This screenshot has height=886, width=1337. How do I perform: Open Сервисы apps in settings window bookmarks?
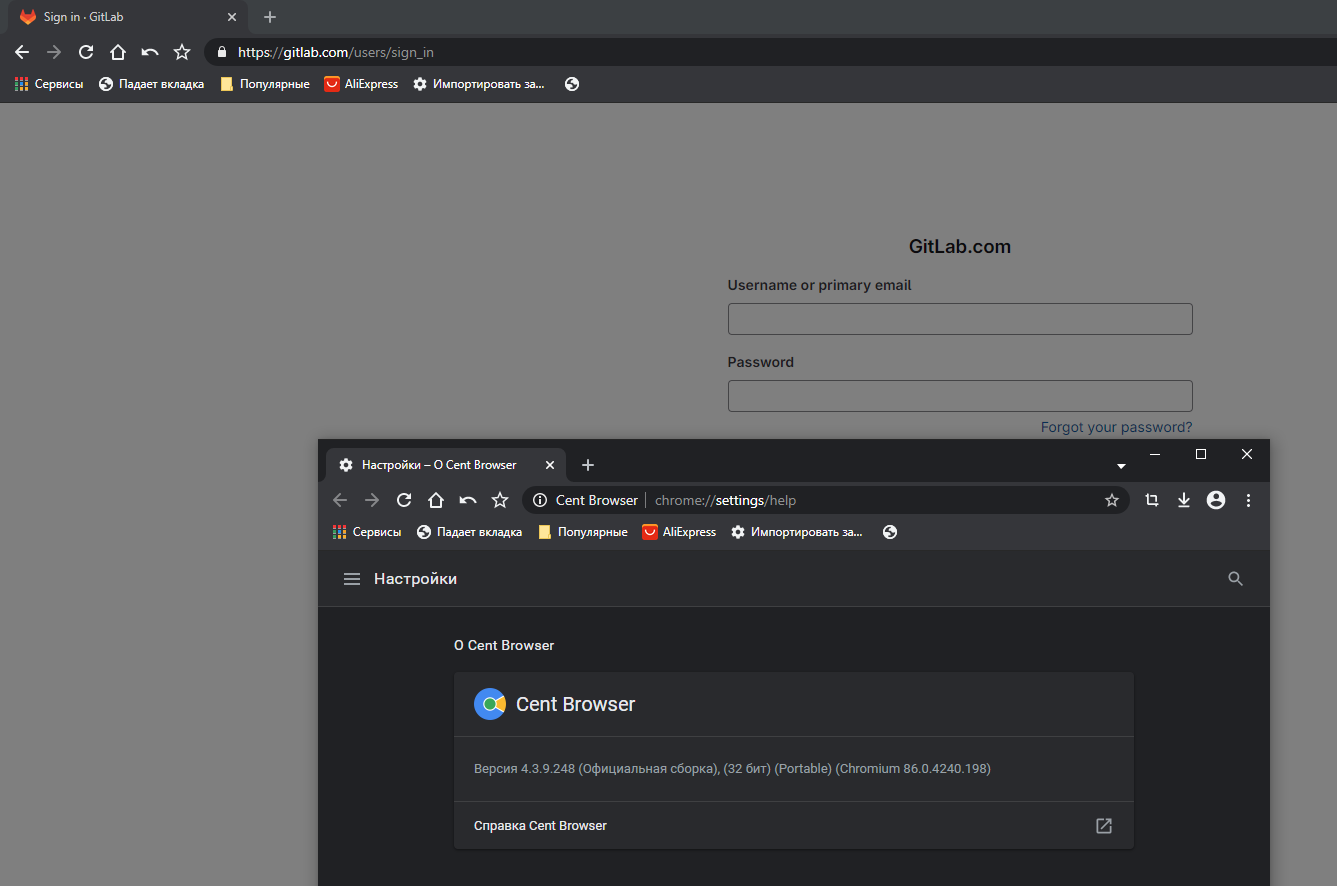coord(367,532)
